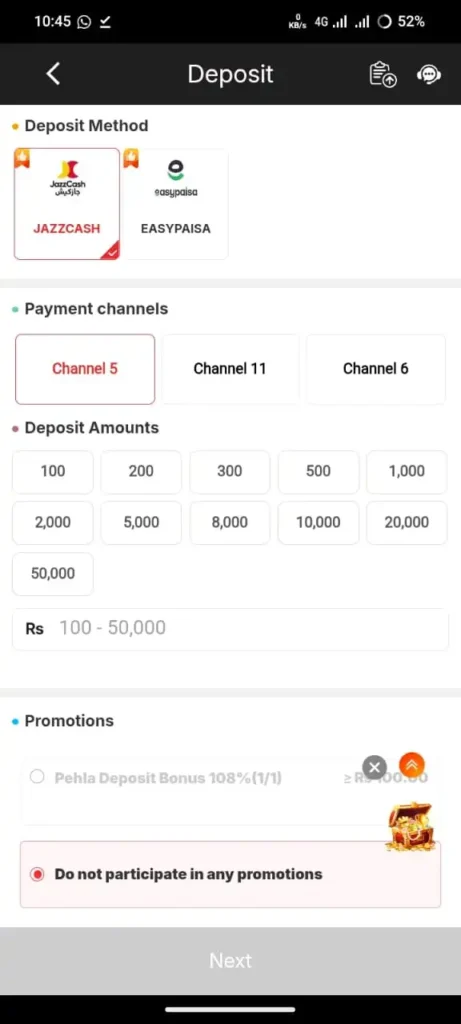Tap the Promotions heading
Image resolution: width=461 pixels, height=1024 pixels.
pos(69,721)
